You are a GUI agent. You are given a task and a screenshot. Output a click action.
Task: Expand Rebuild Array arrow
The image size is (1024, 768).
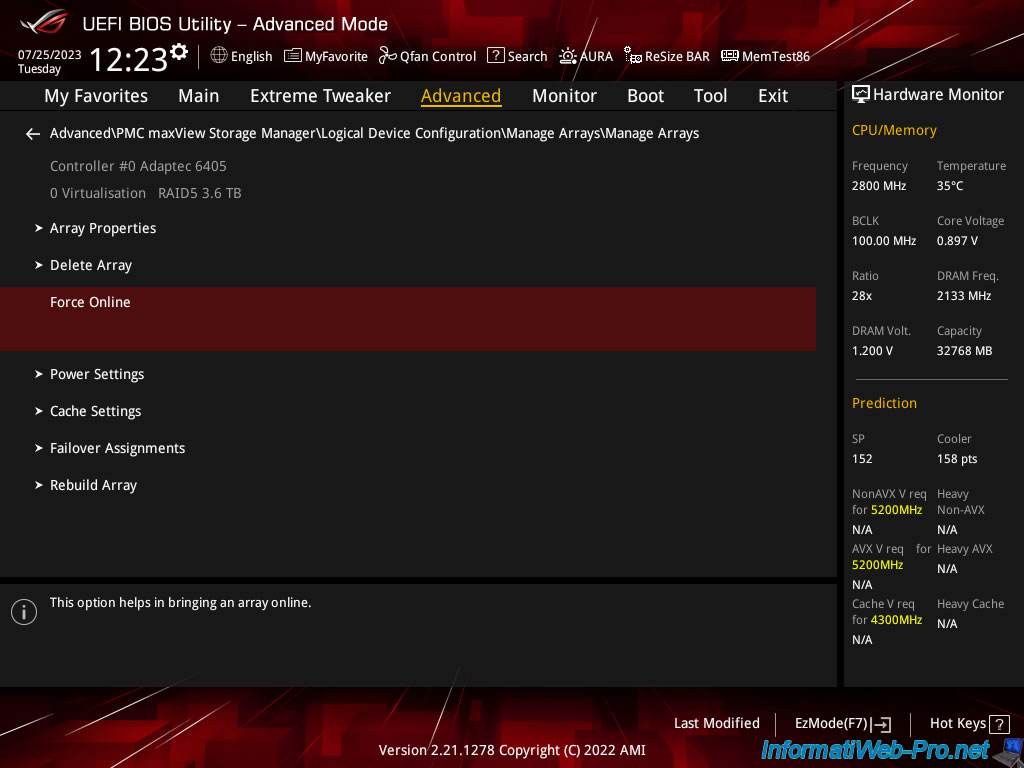(x=39, y=485)
